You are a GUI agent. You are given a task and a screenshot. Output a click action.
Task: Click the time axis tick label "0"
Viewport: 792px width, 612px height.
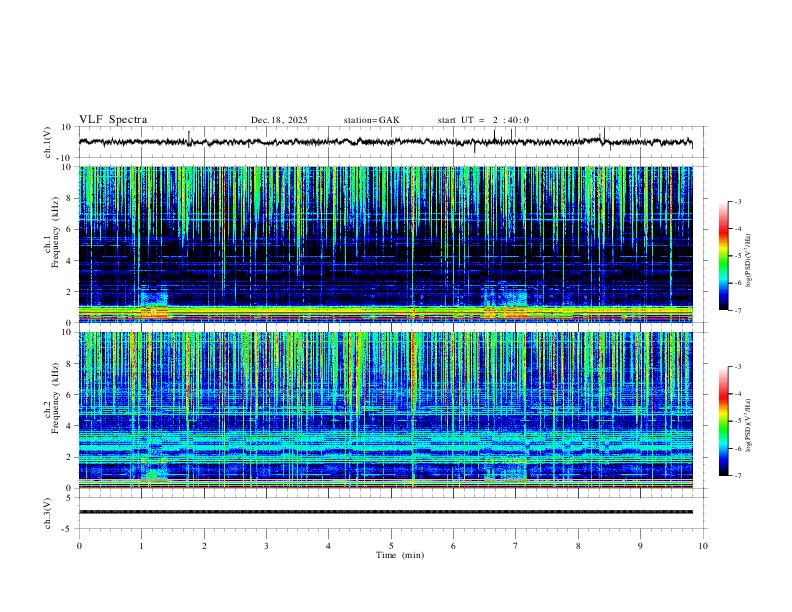point(79,546)
